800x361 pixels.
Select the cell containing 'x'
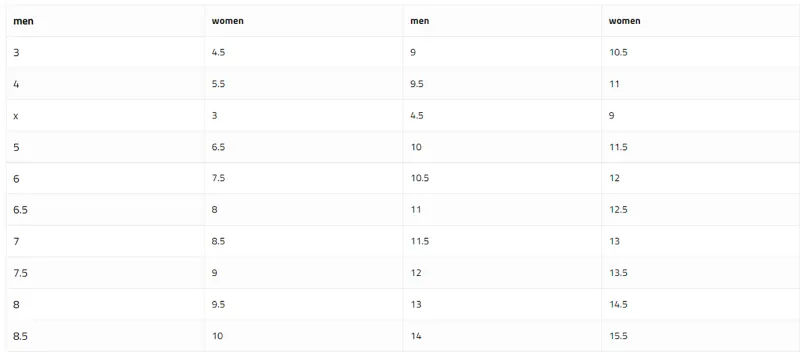pos(105,116)
